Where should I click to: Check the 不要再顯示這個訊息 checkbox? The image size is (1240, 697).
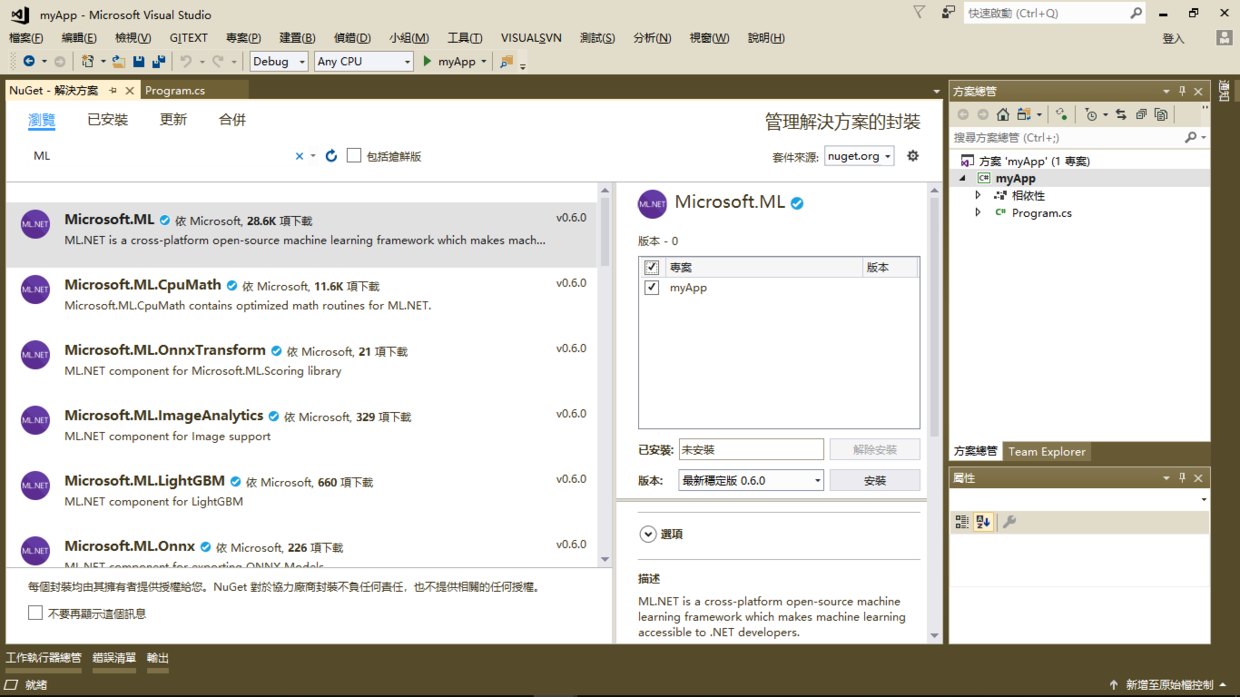click(x=36, y=613)
